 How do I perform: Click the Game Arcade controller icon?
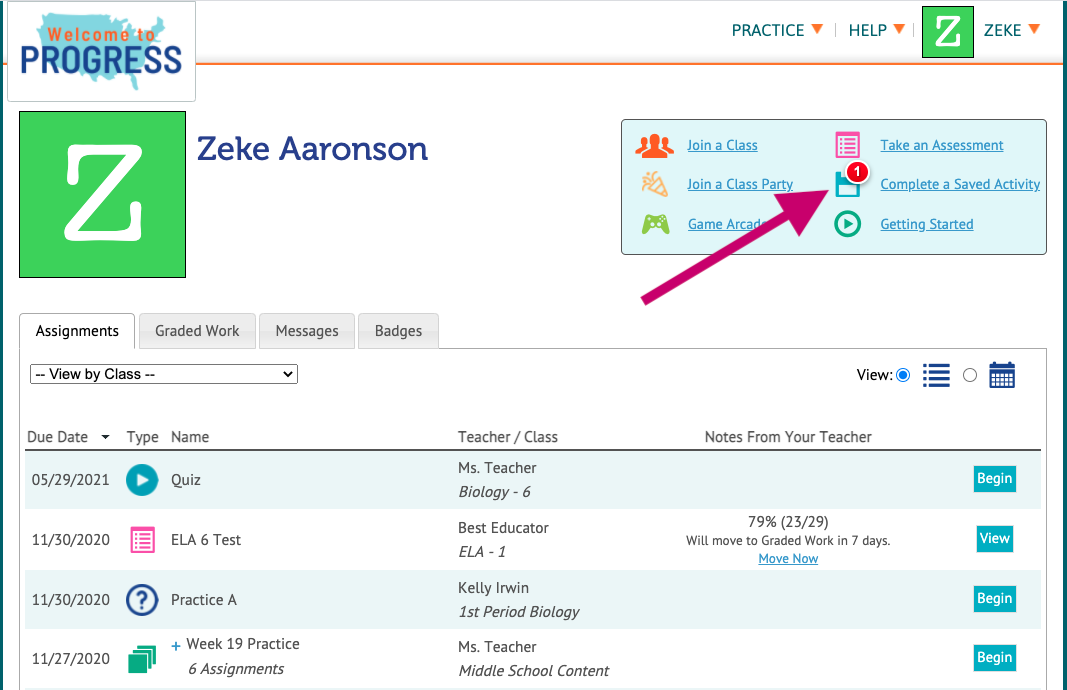pos(655,224)
